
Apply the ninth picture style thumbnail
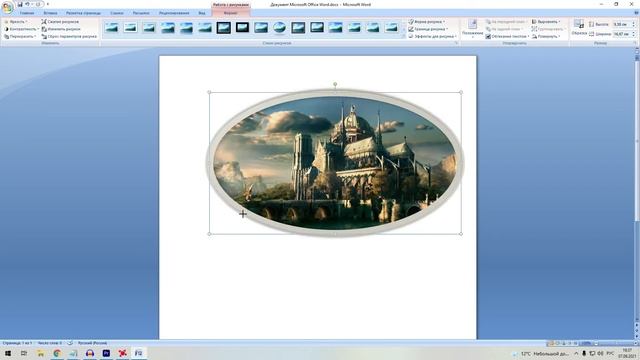[x=261, y=28]
